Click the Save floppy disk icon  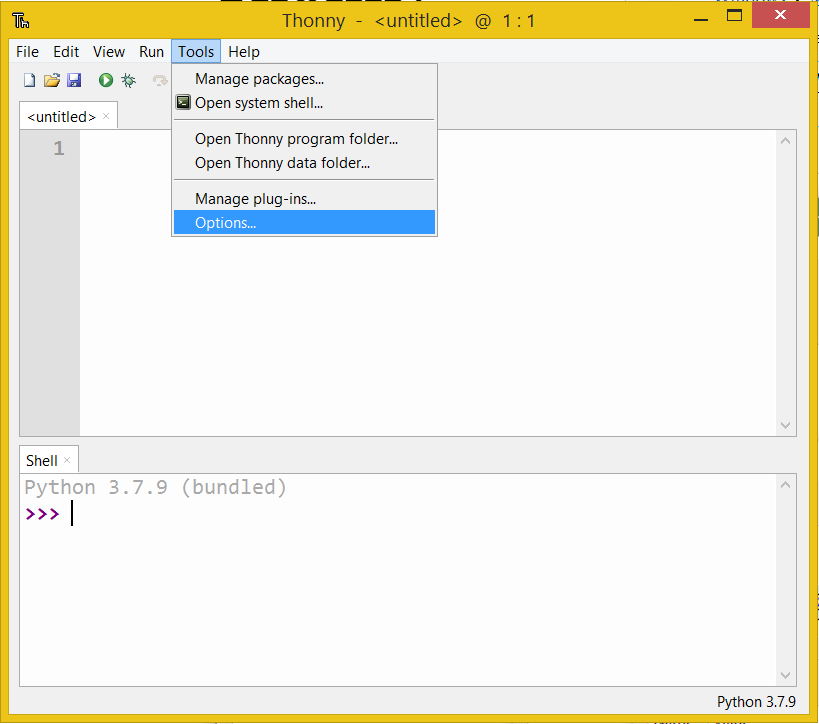74,80
